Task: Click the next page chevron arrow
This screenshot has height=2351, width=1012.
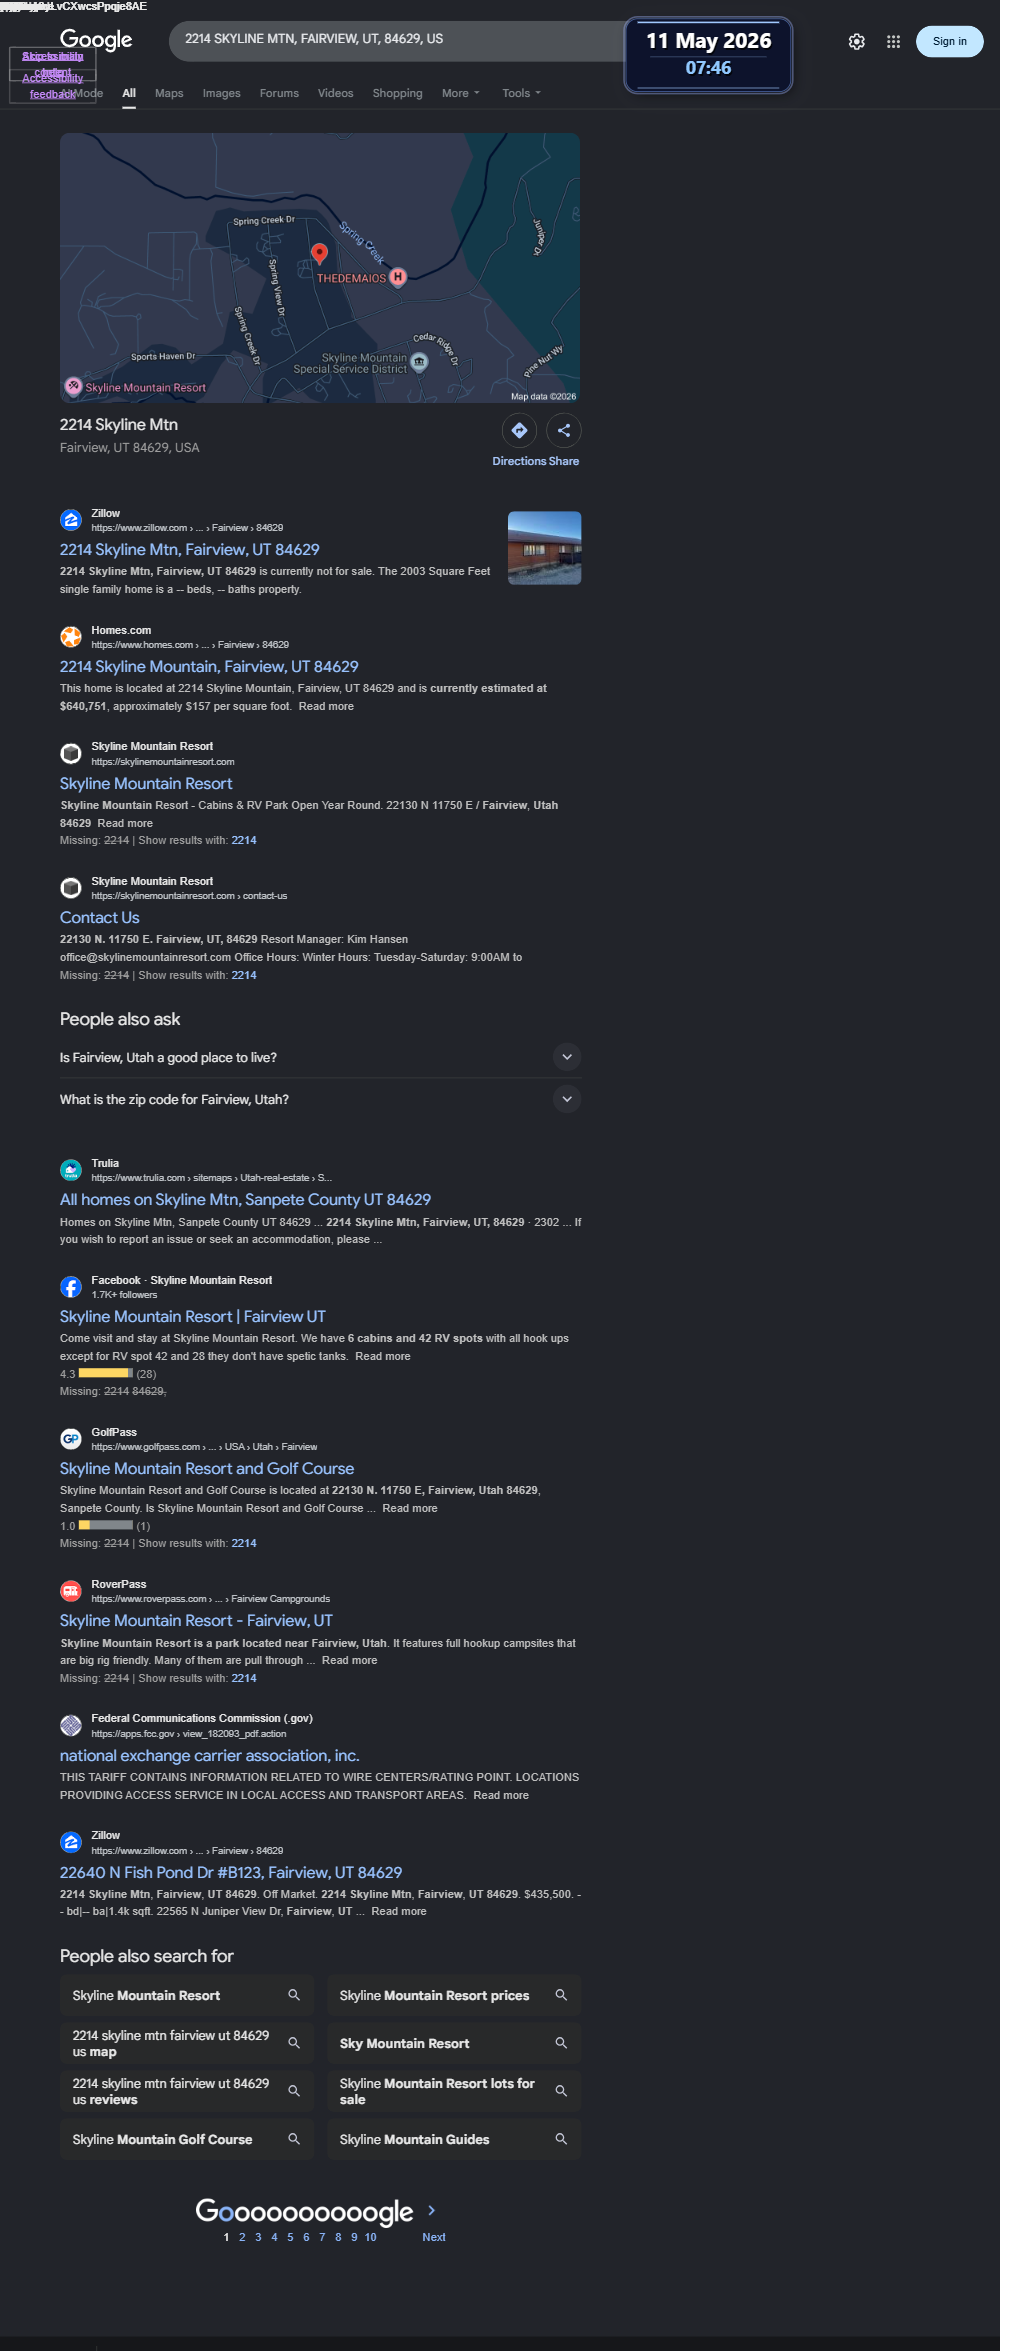Action: coord(431,2210)
